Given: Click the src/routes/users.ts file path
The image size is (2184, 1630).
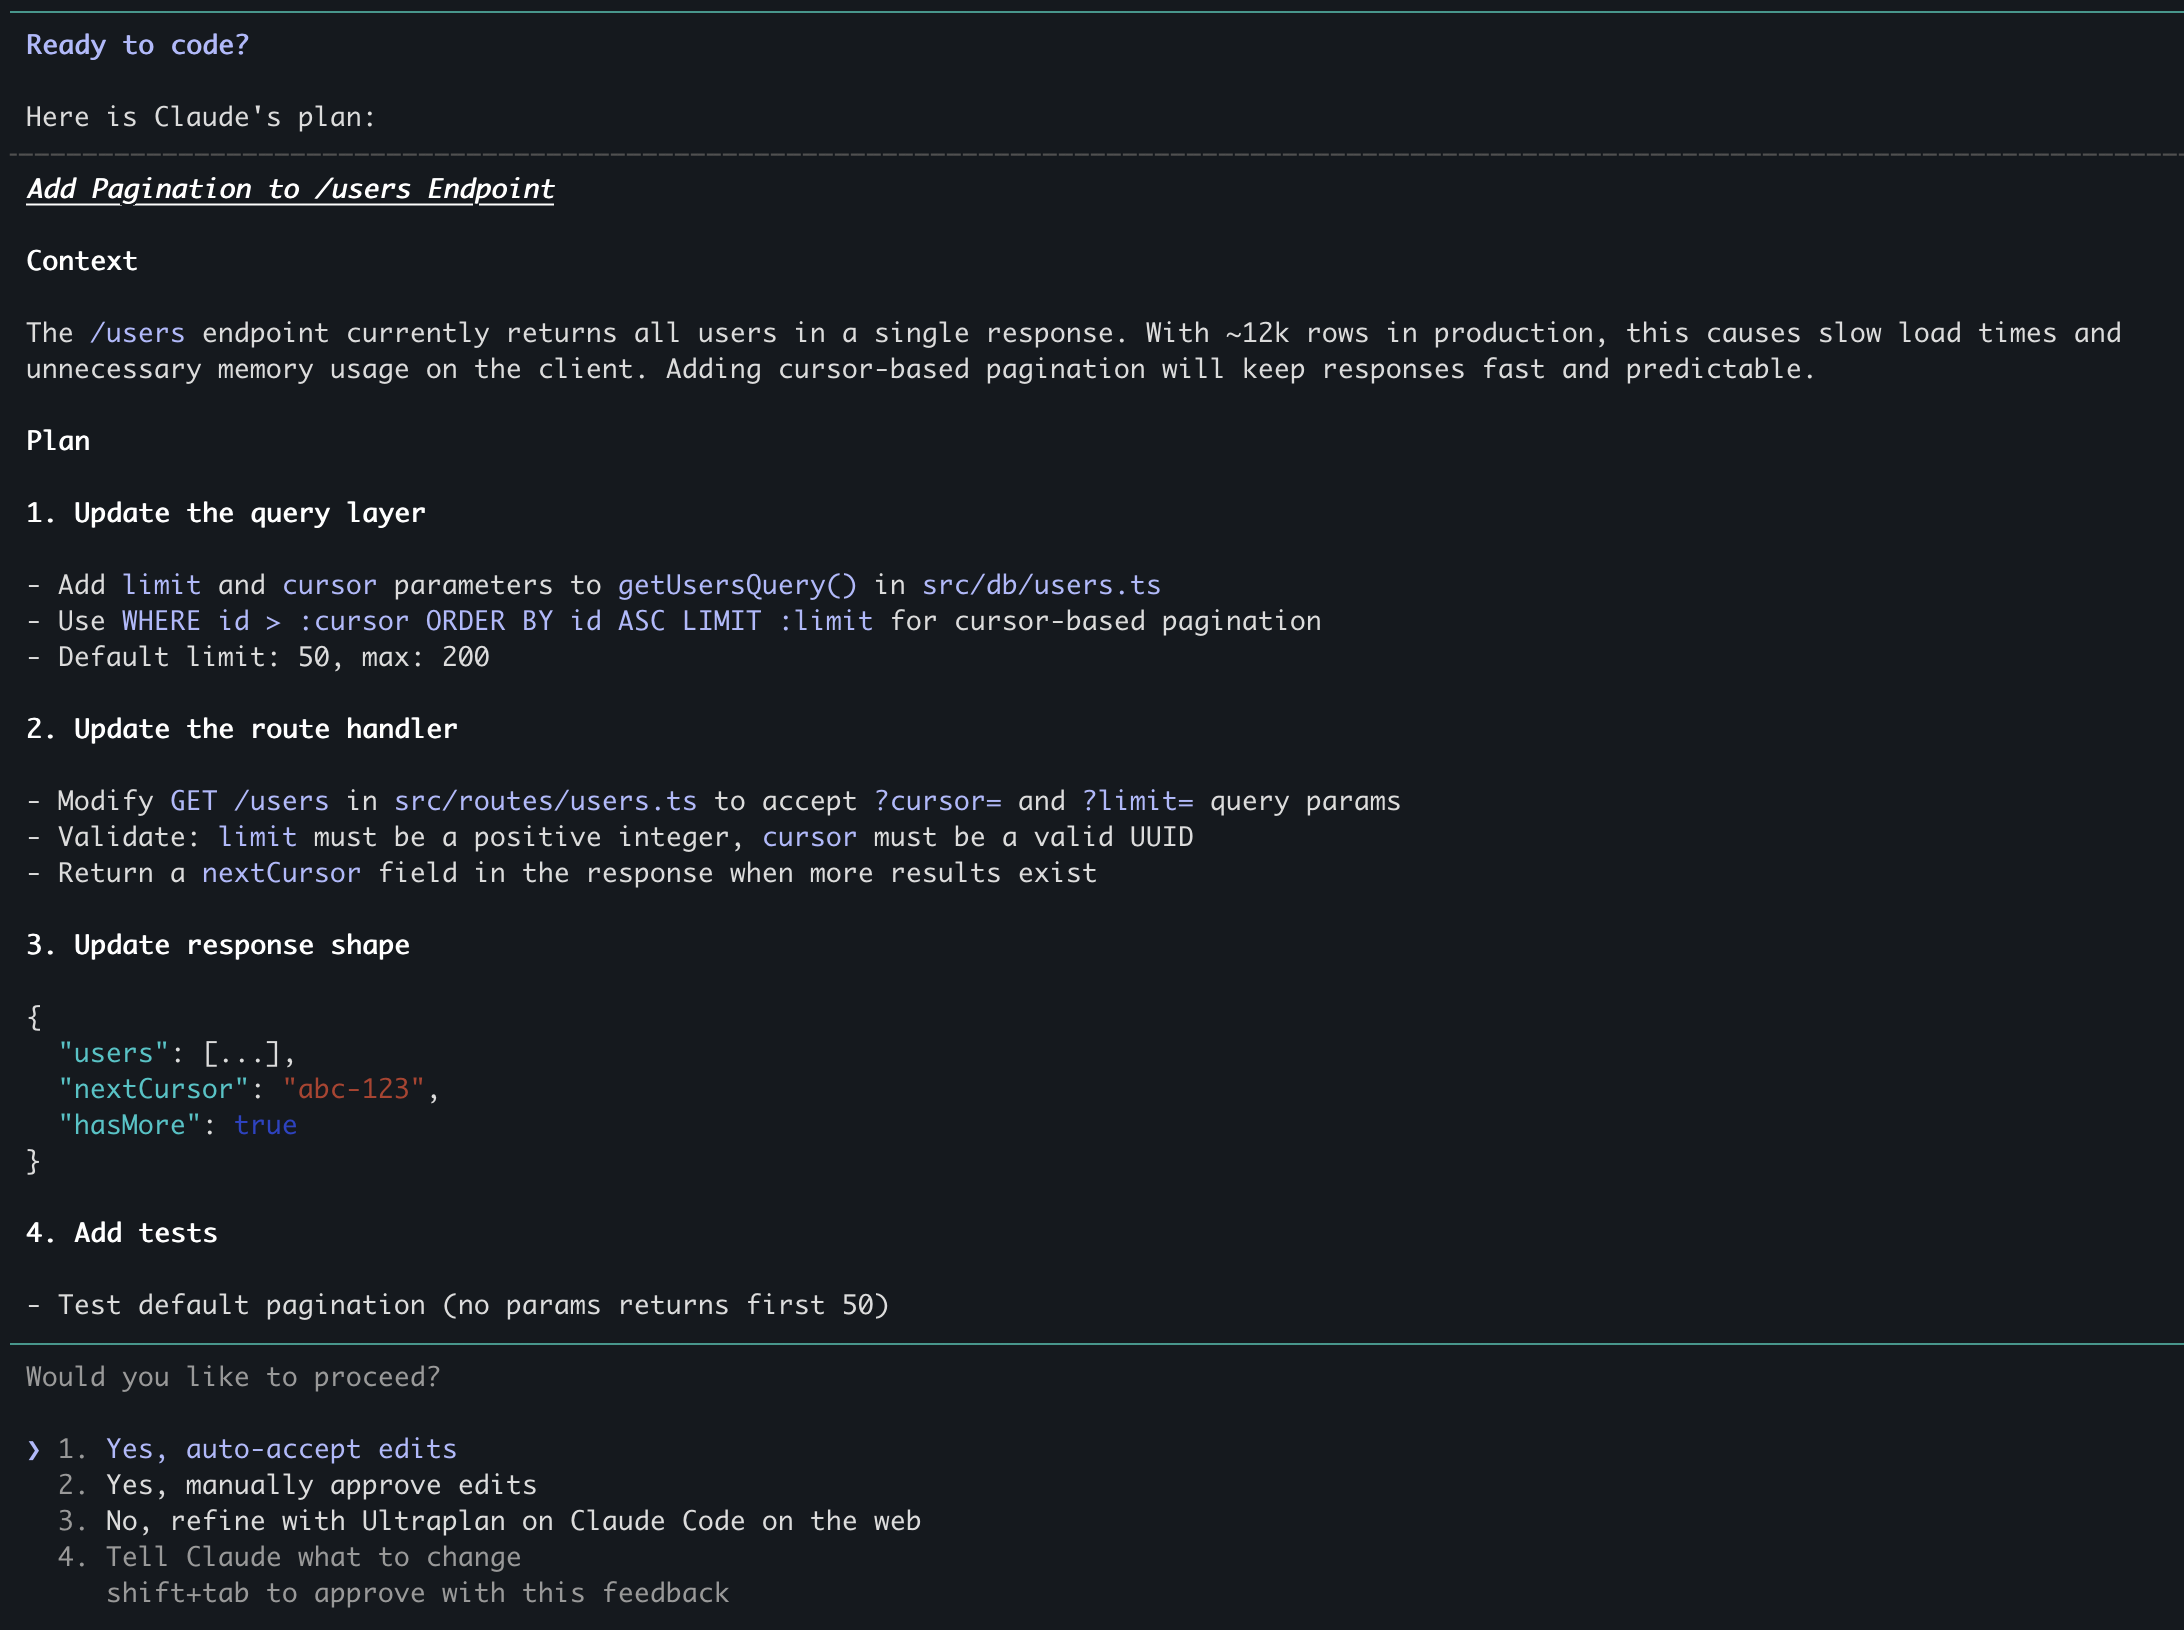Looking at the screenshot, I should point(545,801).
